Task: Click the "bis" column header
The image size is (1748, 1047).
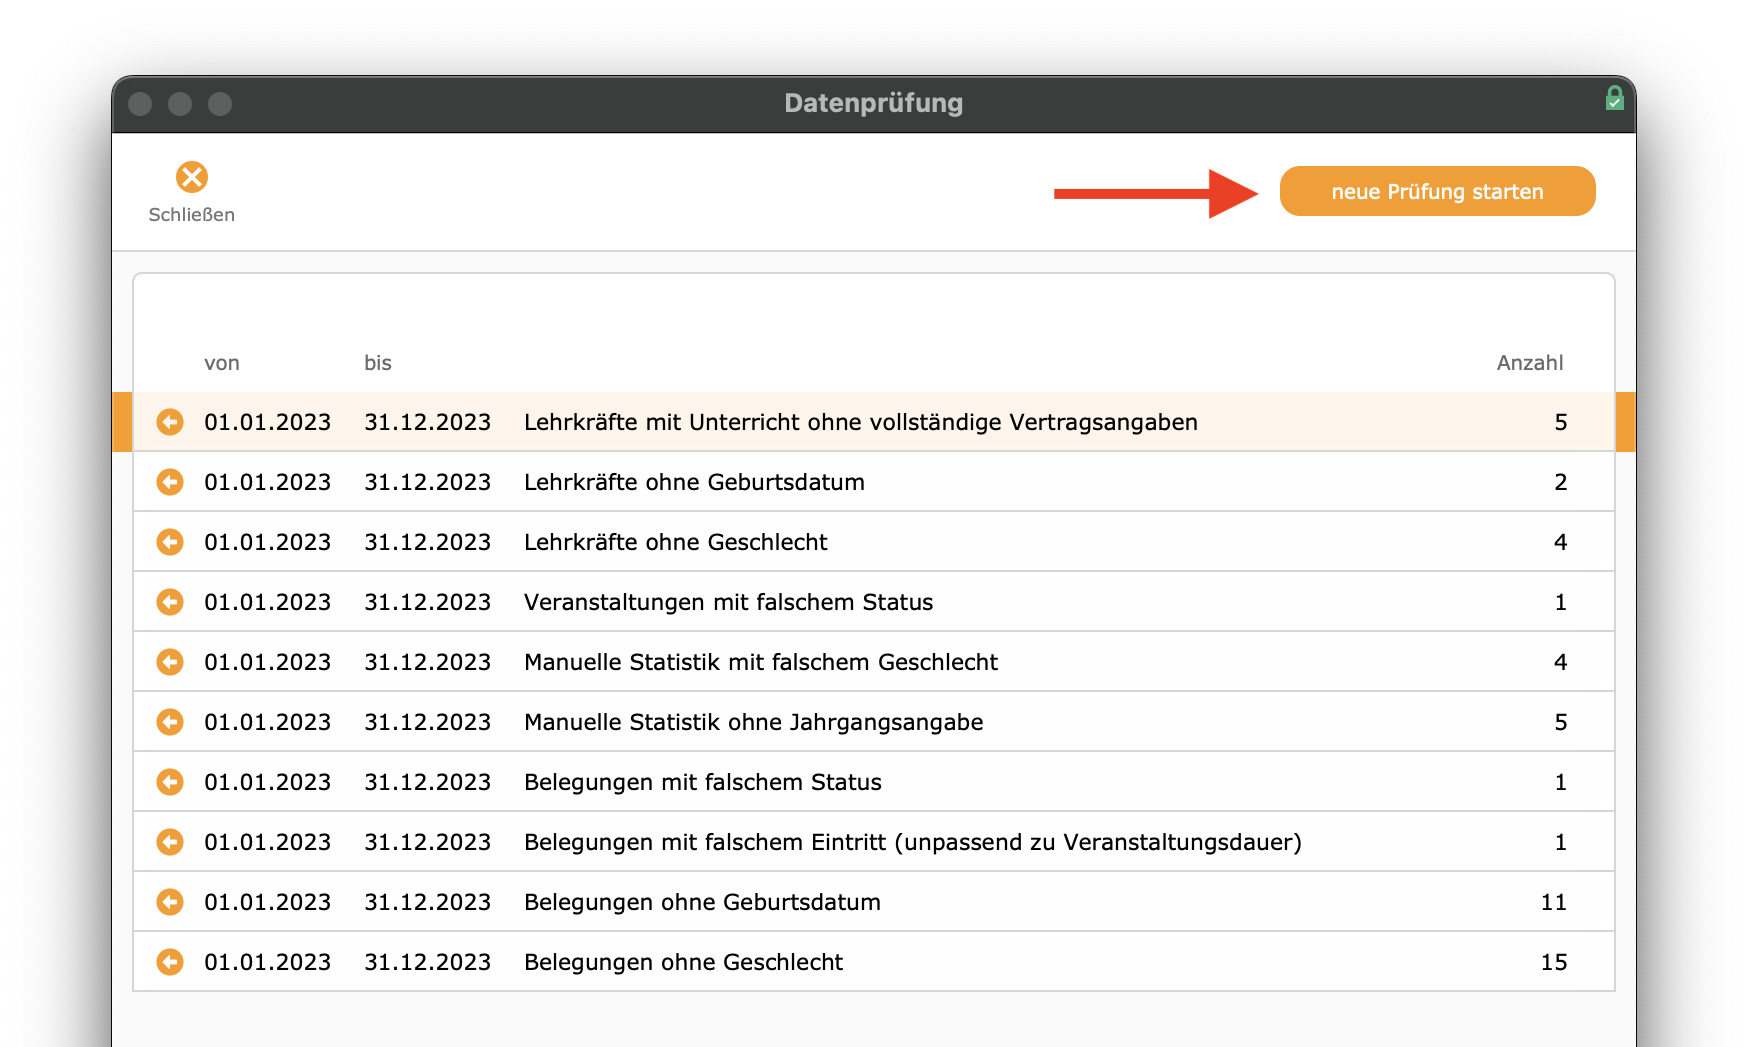Action: pos(377,363)
